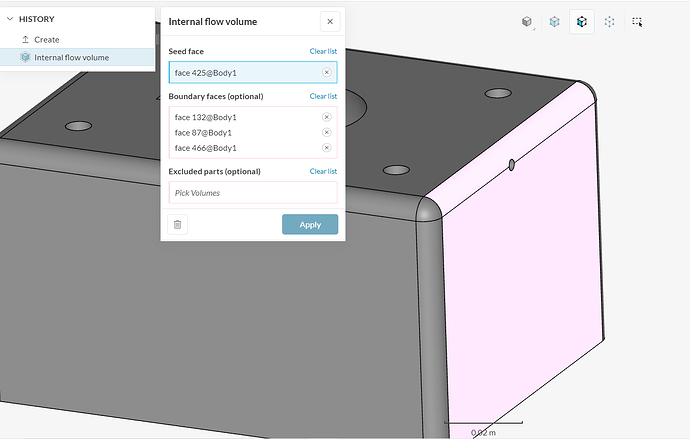Collapse the HISTORY panel
Screen dimensions: 690x439
(10, 19)
